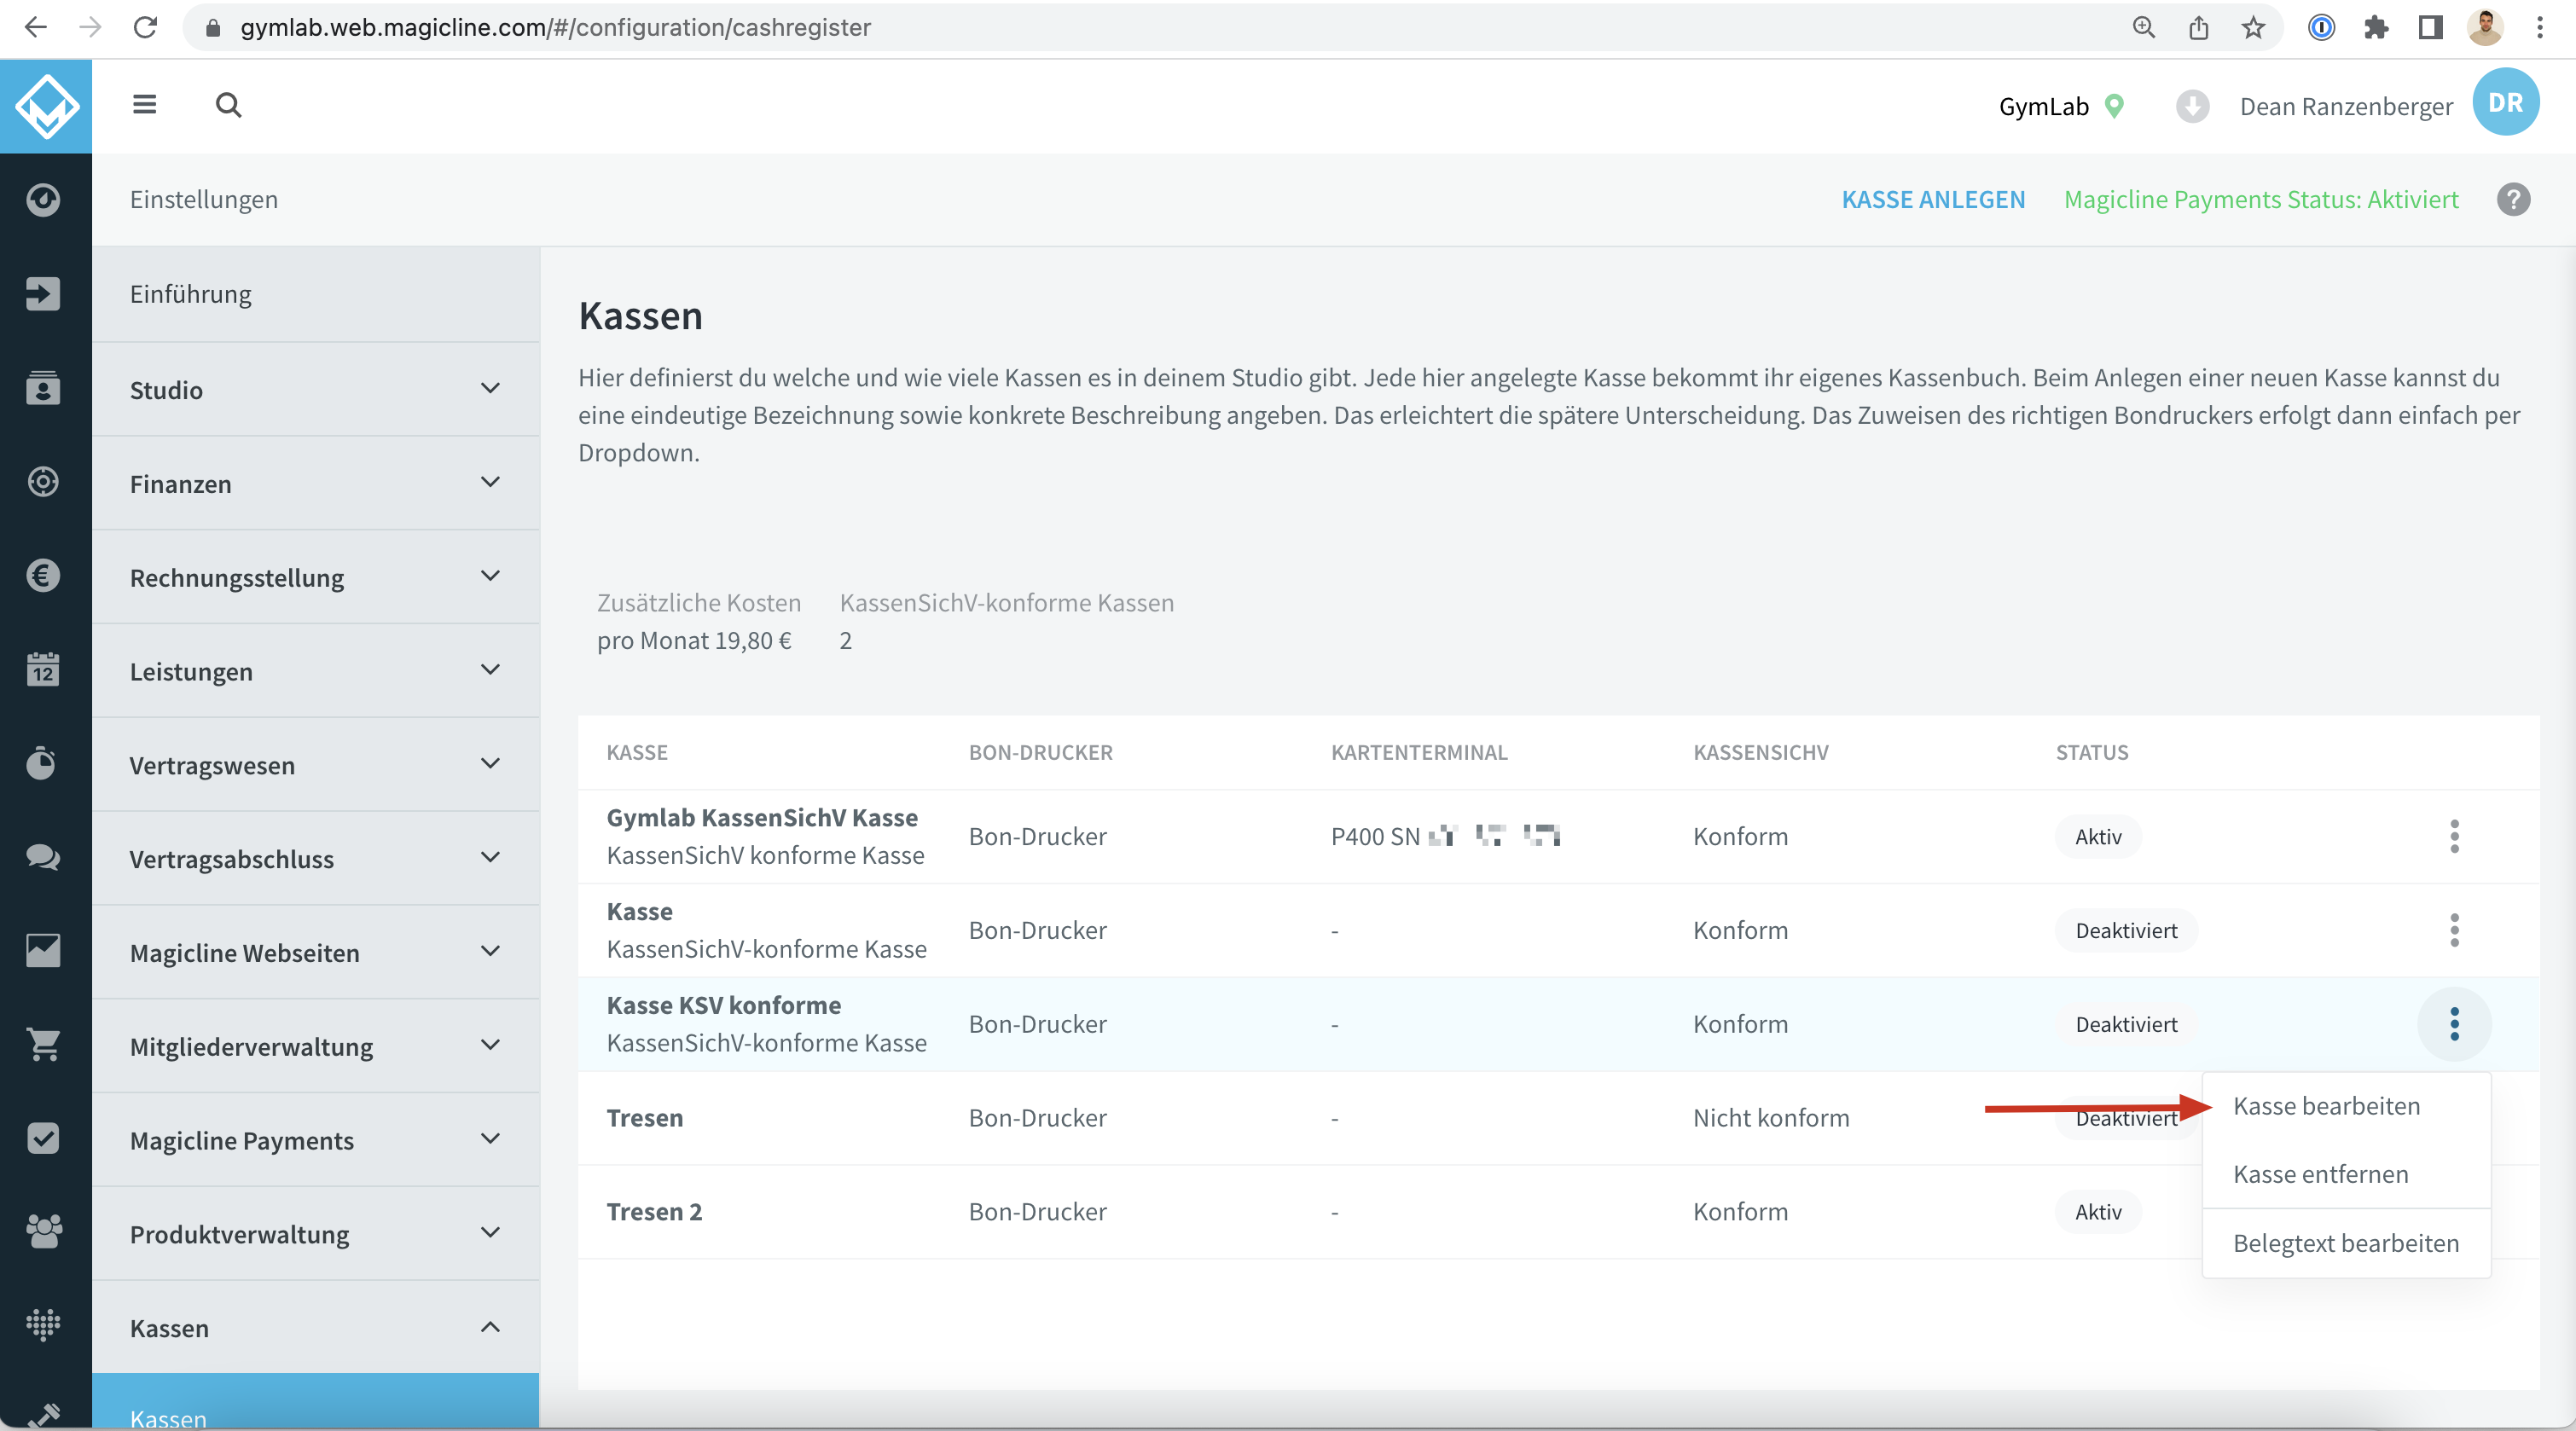Click the Magicline logo icon
Screen dimensions: 2576x1431
point(46,106)
